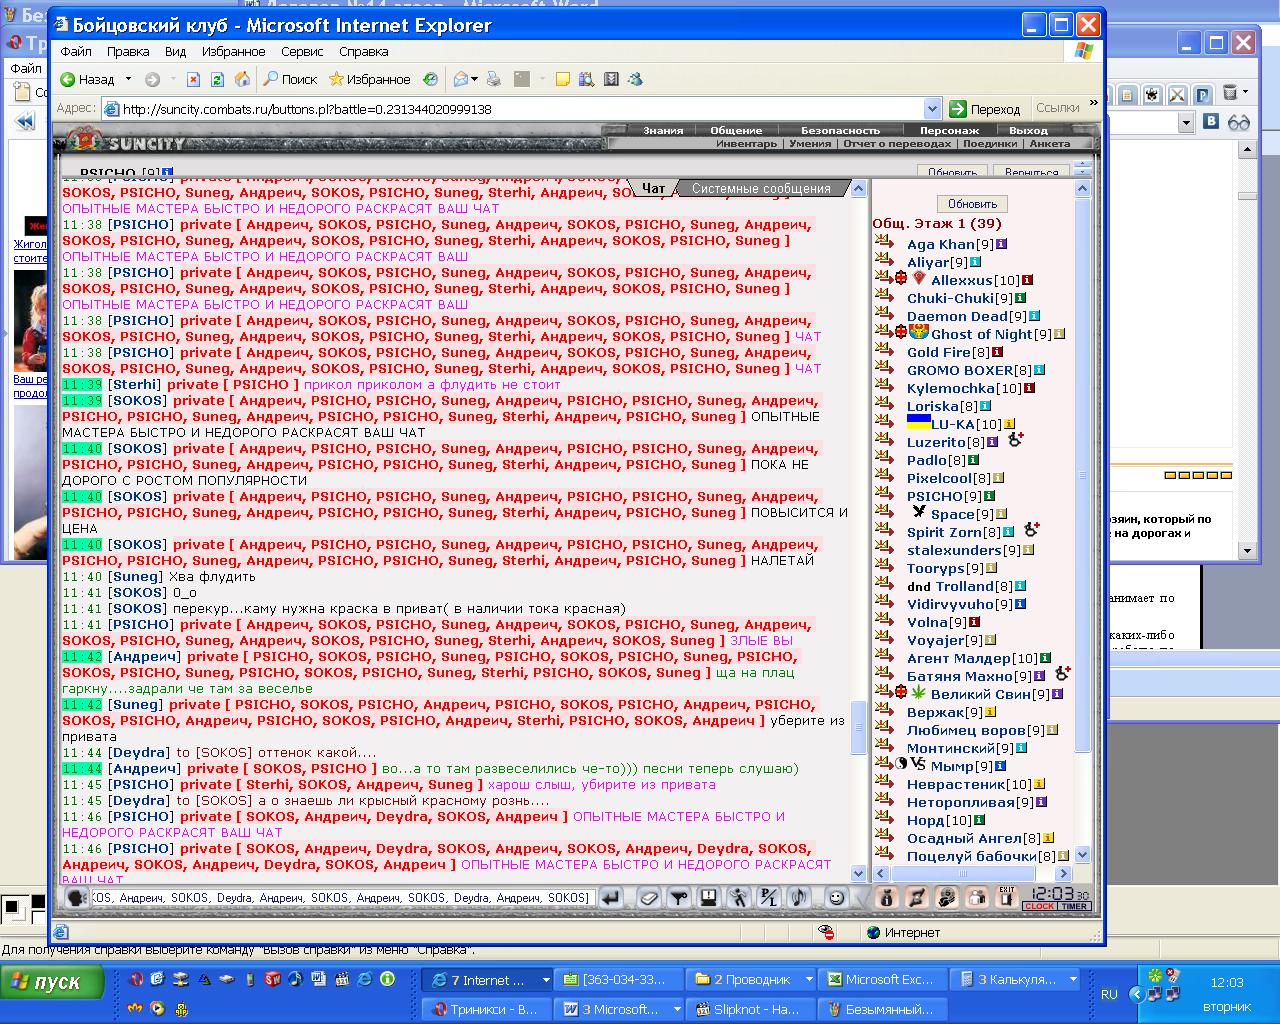Expand the Microsoft Word taskbar group

[x=677, y=1009]
